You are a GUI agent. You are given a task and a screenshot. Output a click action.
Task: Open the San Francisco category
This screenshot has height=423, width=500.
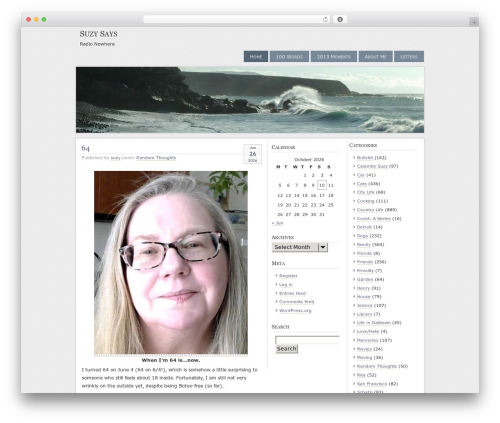[x=372, y=384]
